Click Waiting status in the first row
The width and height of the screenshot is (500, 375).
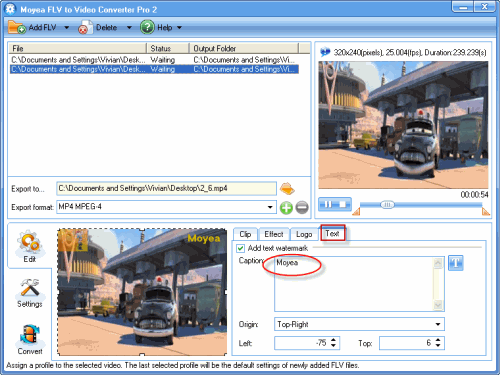(163, 60)
